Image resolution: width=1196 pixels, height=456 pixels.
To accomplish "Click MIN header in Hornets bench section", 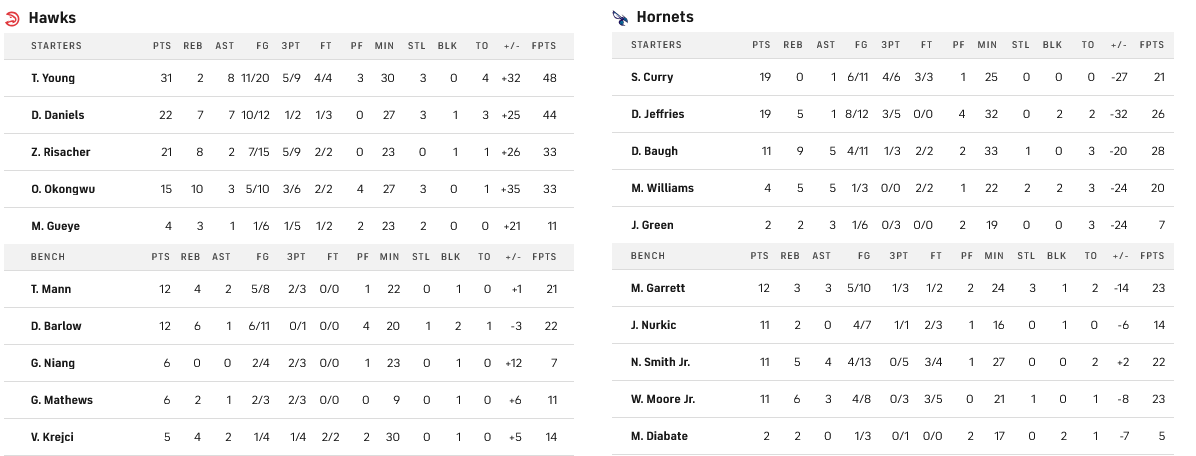I will click(993, 256).
